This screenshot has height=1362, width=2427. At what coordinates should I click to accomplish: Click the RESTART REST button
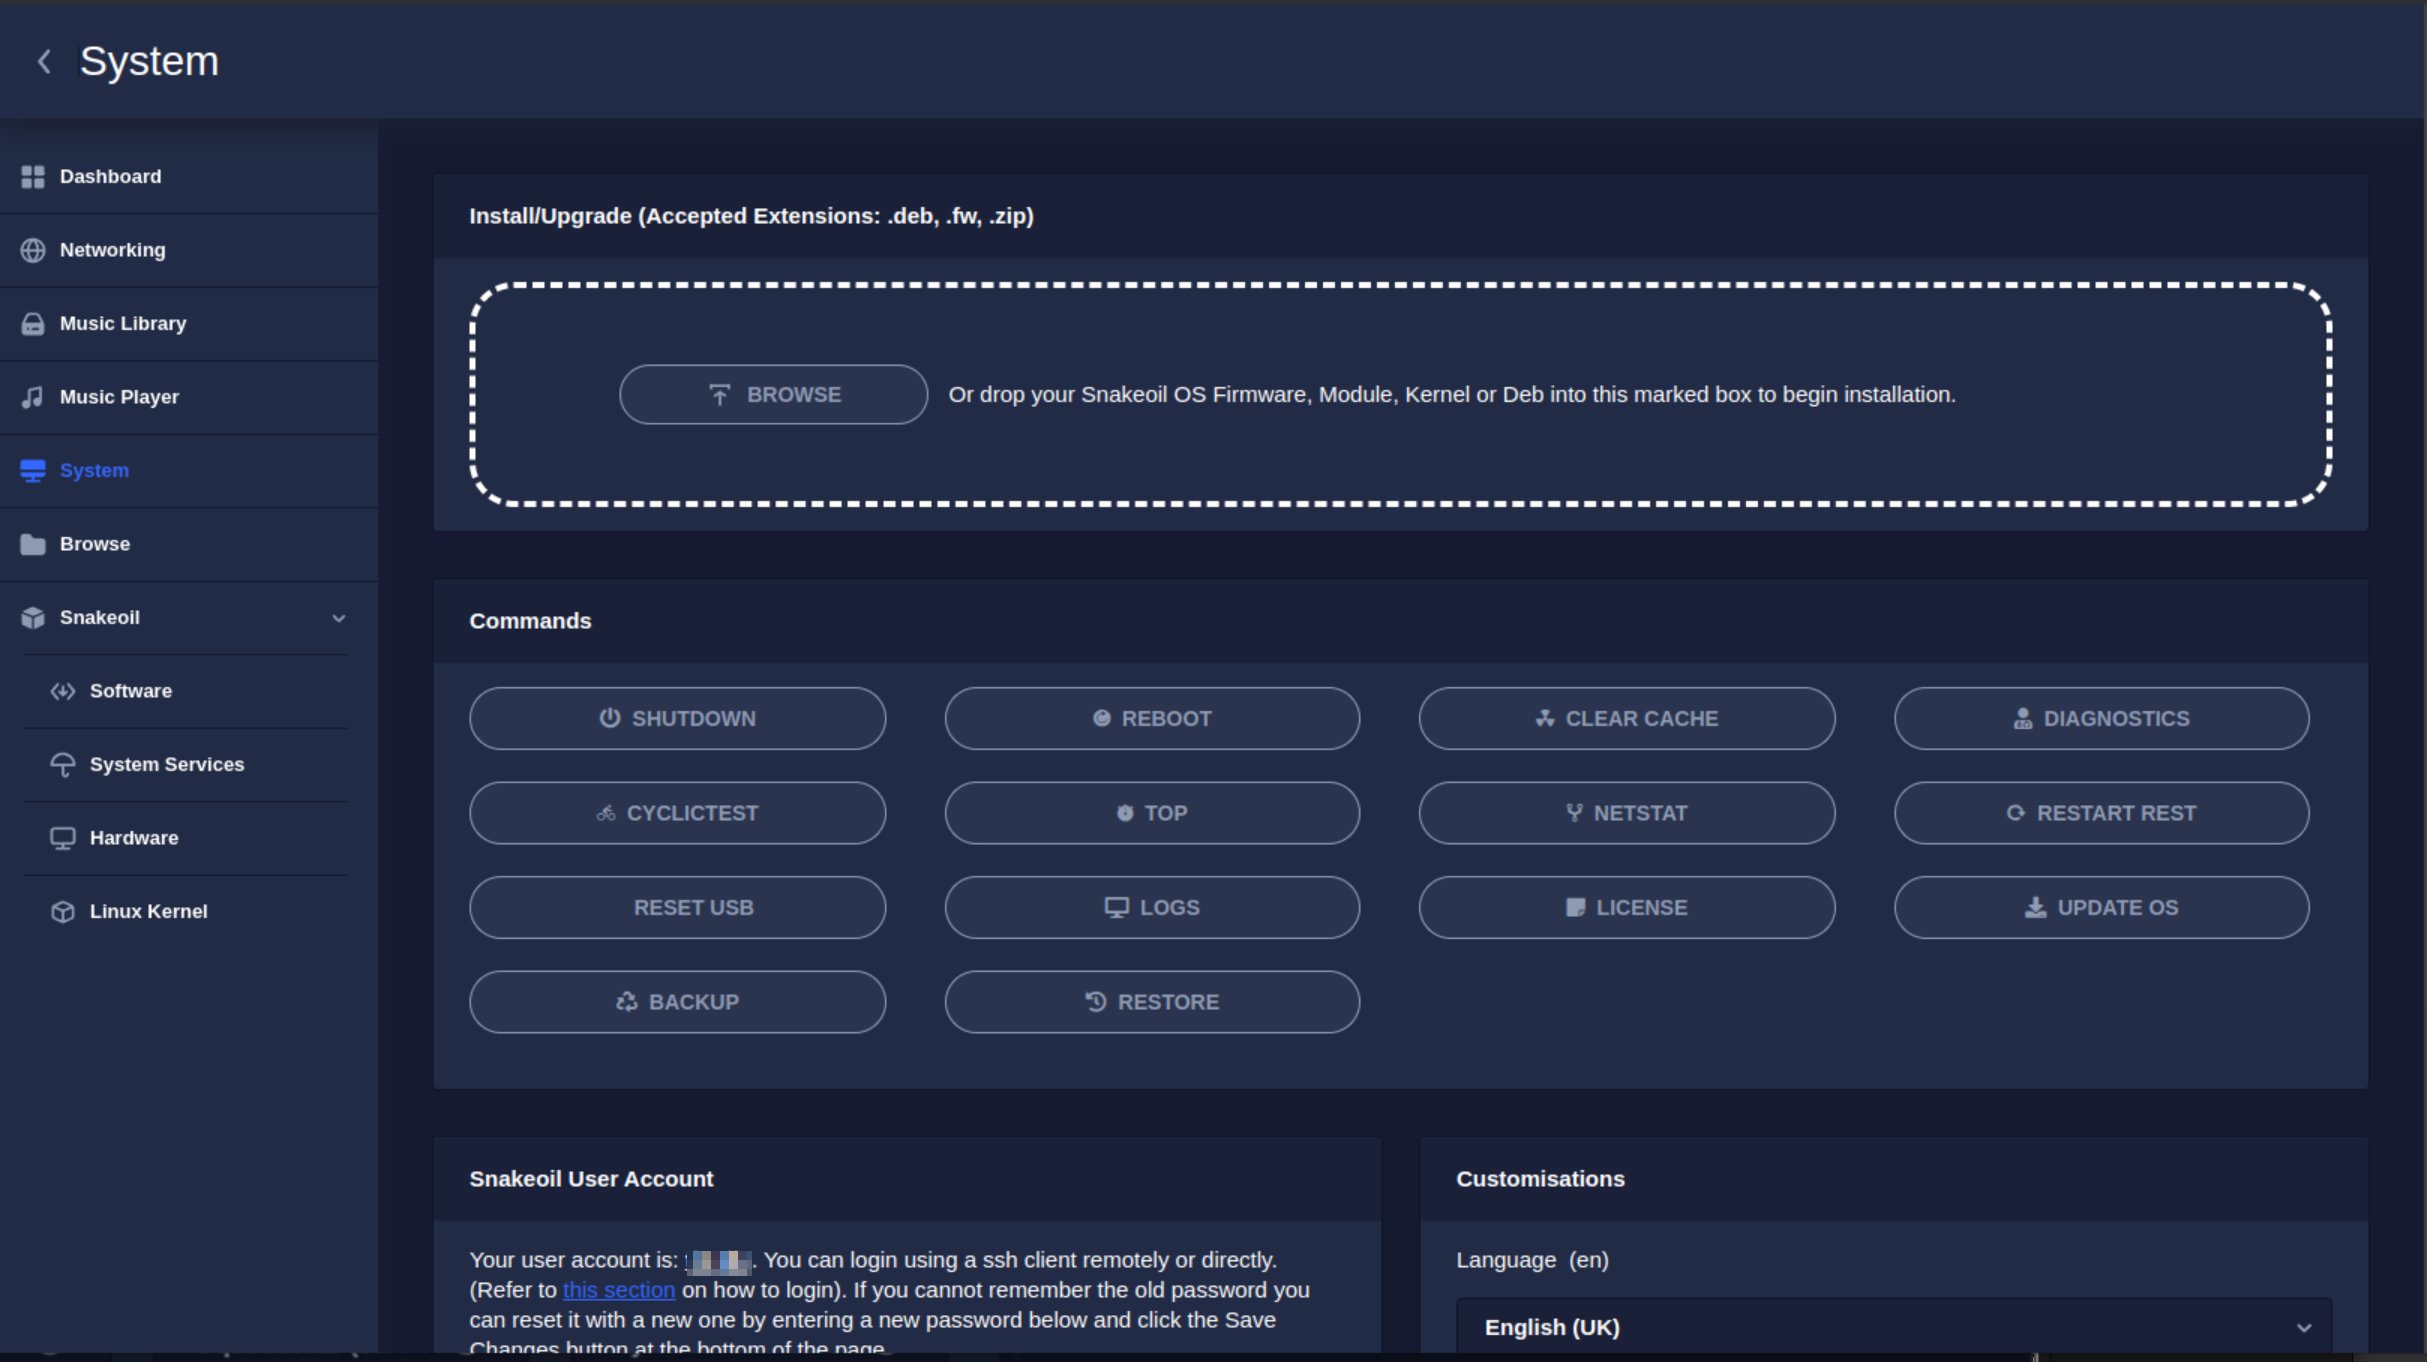click(2101, 813)
